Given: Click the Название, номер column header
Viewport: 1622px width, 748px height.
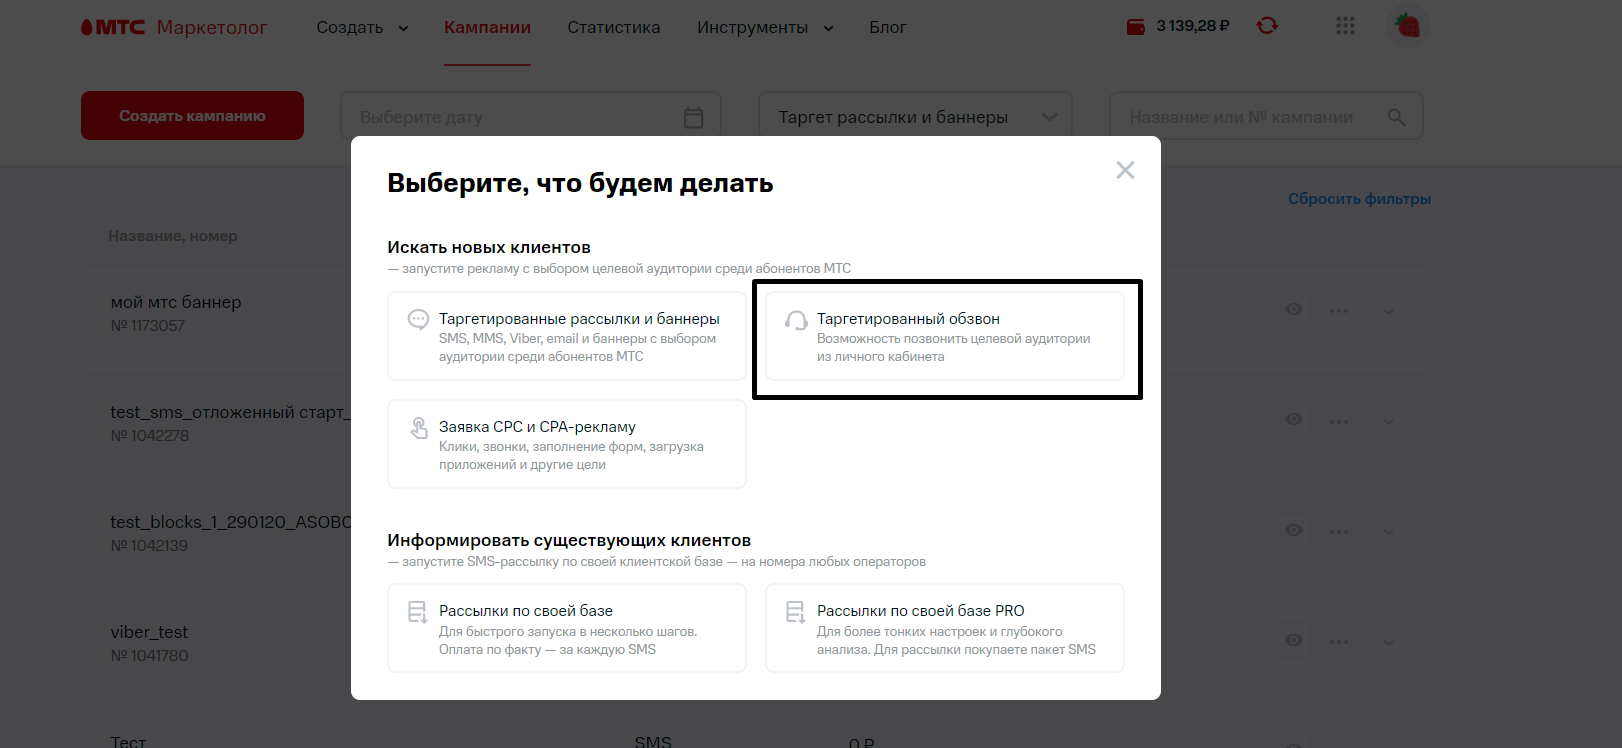Looking at the screenshot, I should tap(173, 236).
